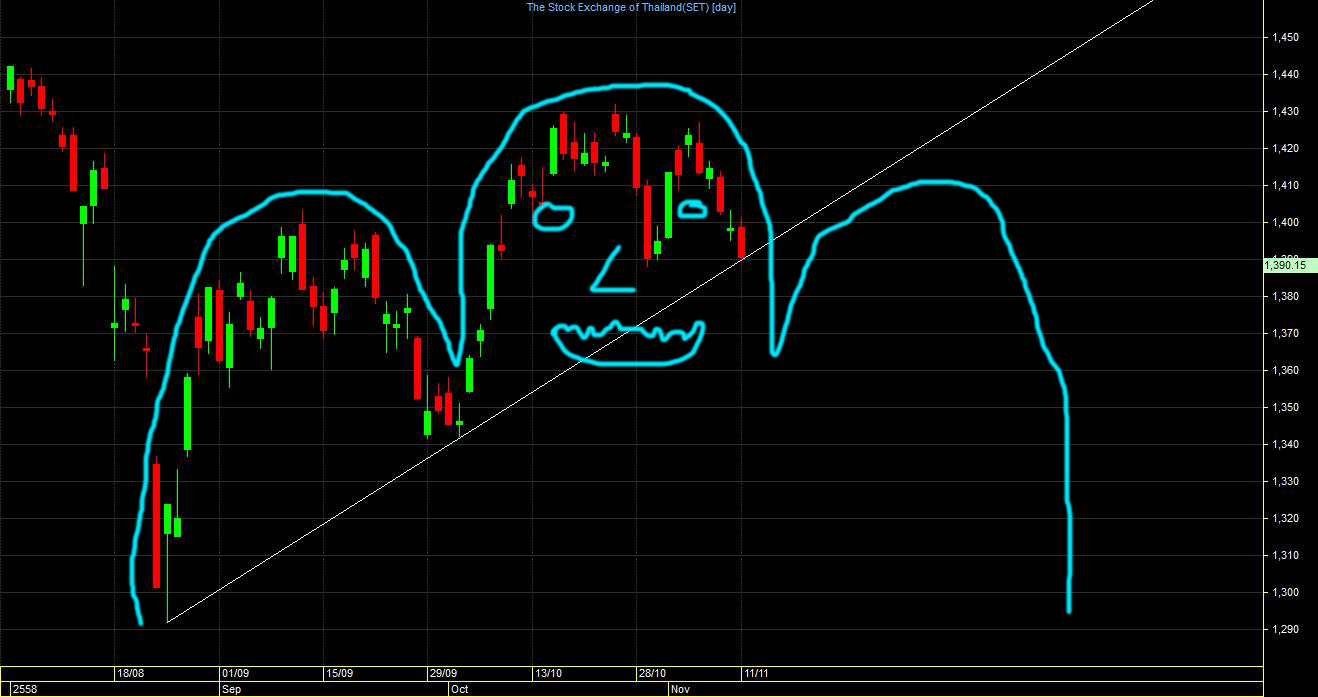Click the cyan drawn nose shape

point(612,269)
